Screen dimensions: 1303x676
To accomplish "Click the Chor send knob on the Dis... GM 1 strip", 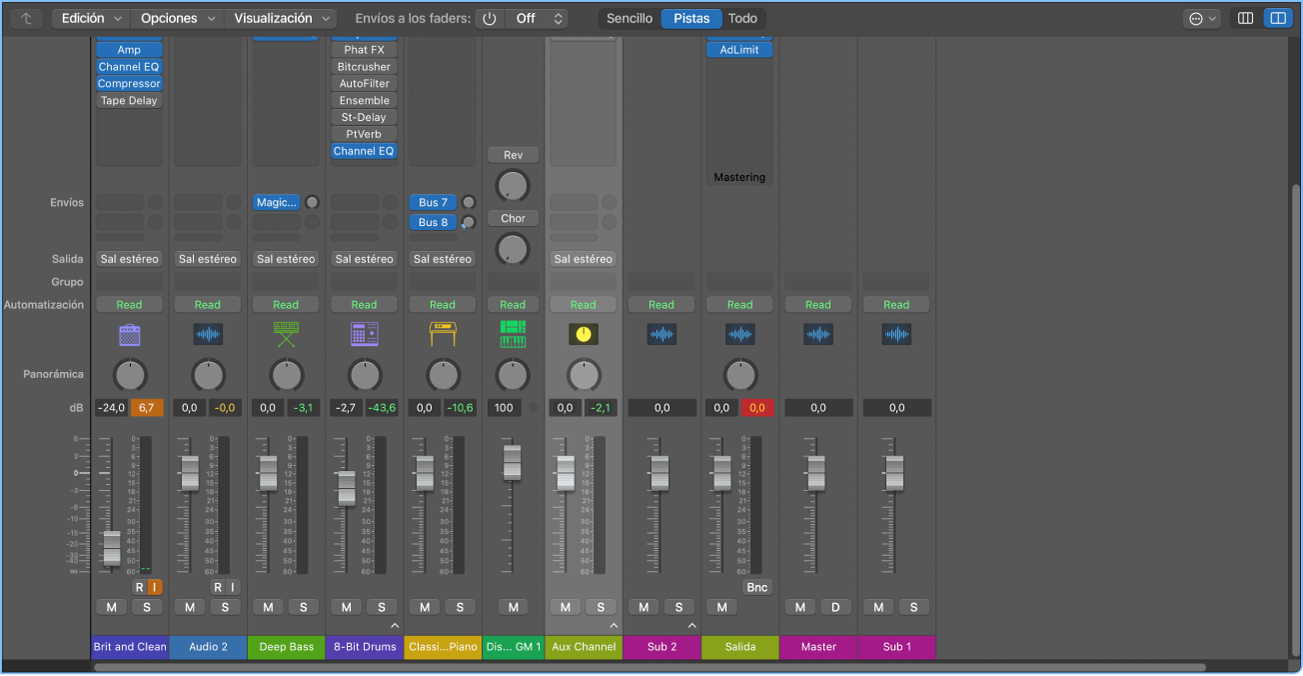I will pyautogui.click(x=512, y=248).
